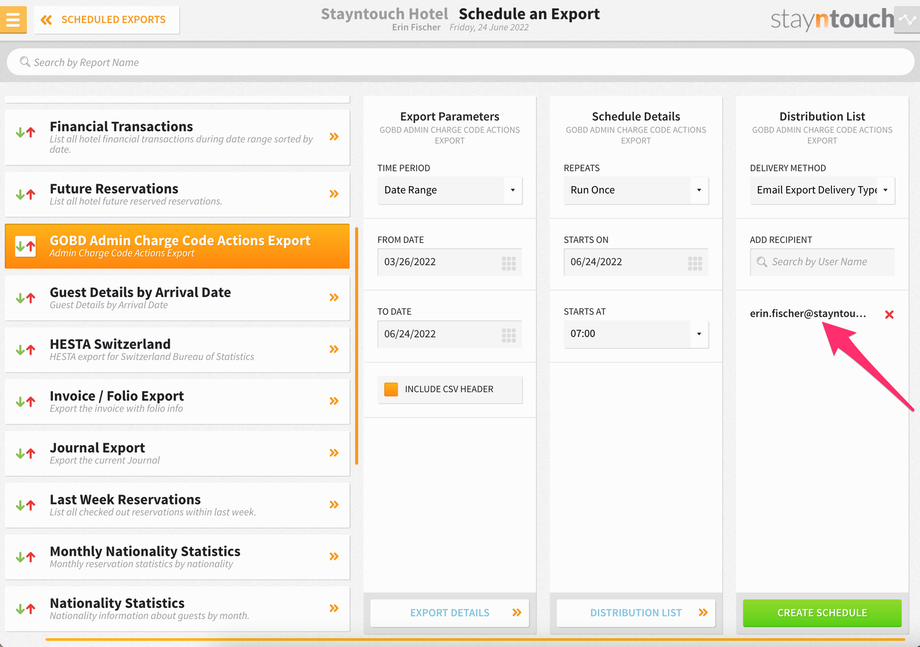Click GOBD Admin Charge Code export icon

25,246
